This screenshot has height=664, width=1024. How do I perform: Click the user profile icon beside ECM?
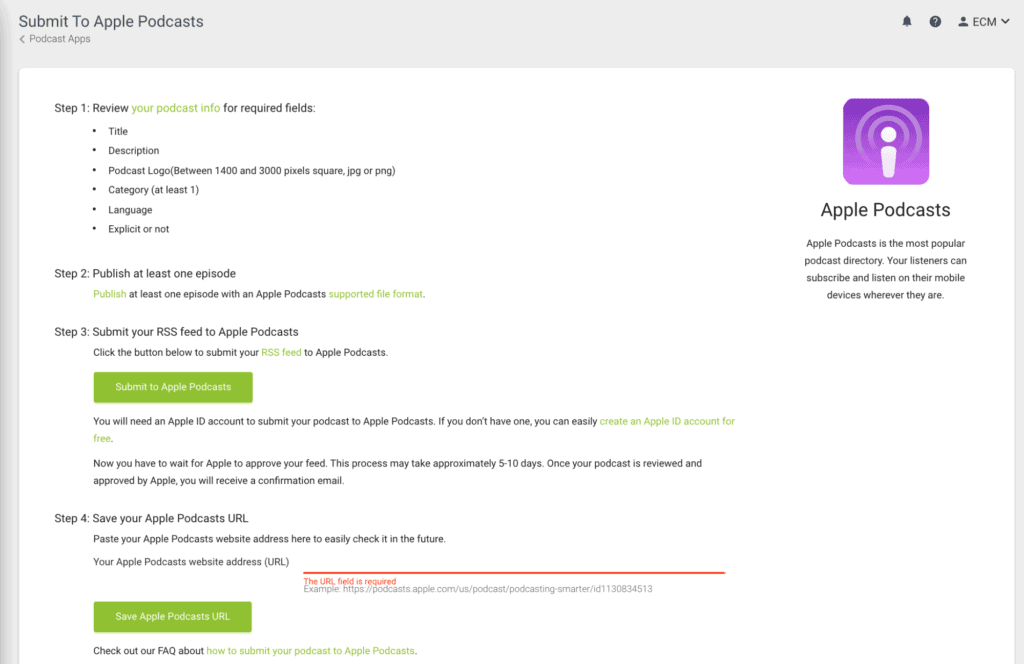click(x=963, y=22)
